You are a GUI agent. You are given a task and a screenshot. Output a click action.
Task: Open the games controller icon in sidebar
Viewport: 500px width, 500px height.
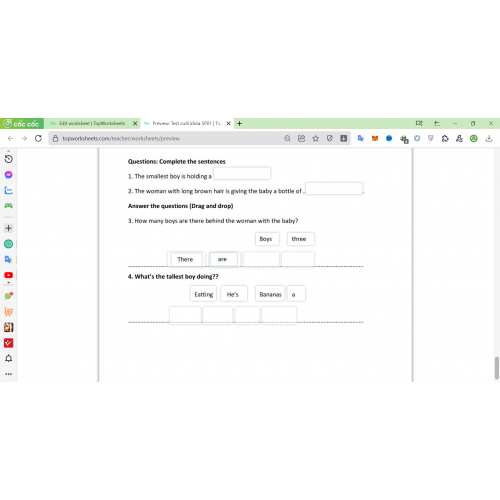pyautogui.click(x=9, y=206)
